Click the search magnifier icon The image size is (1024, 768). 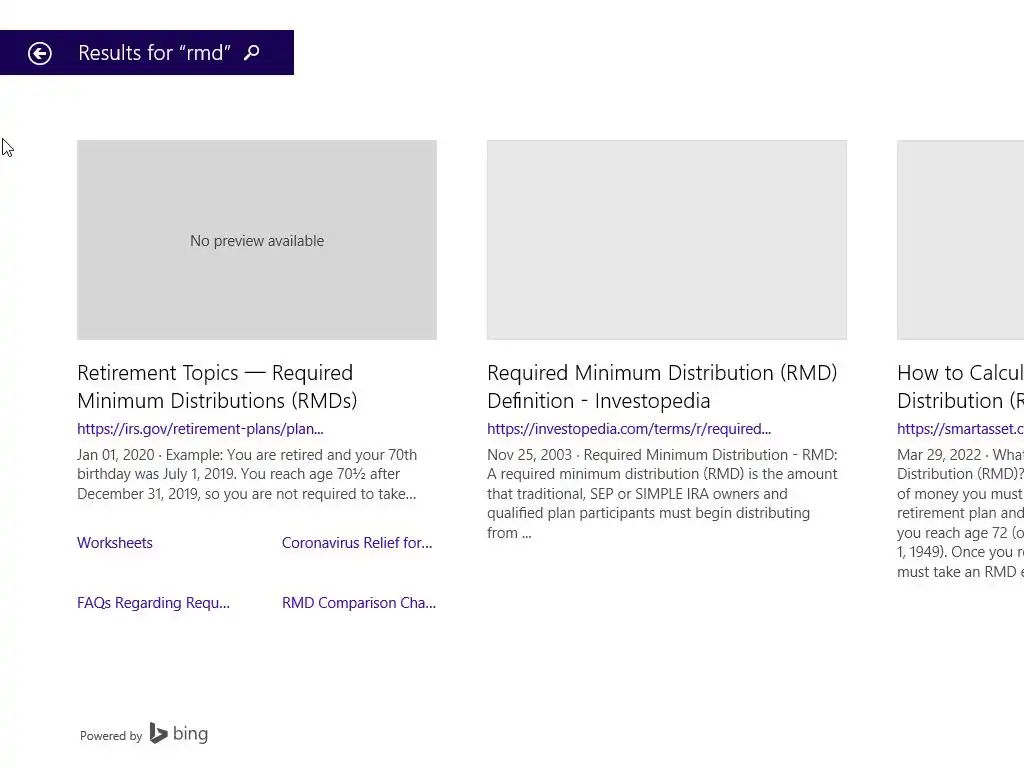tap(252, 52)
